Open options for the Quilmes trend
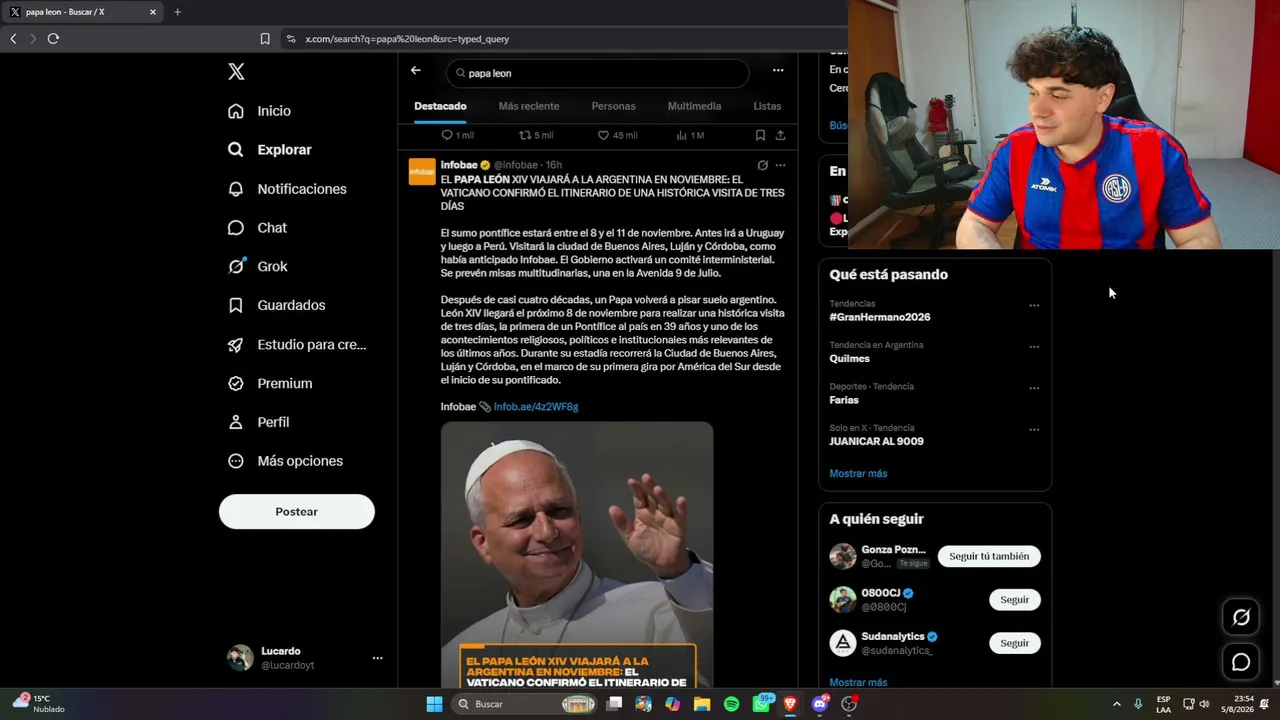 click(x=1034, y=347)
